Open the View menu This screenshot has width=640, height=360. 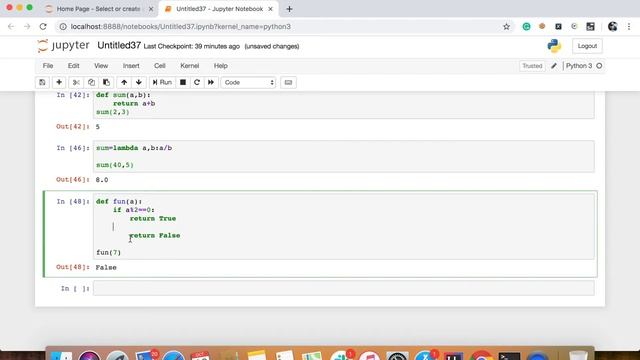pos(101,66)
